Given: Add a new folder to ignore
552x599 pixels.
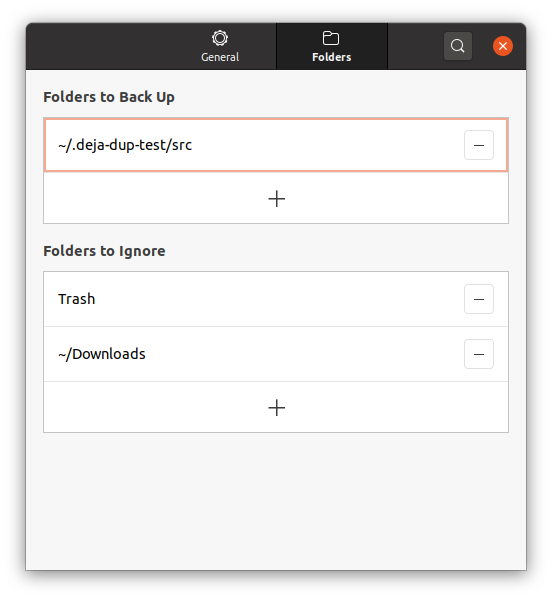Looking at the screenshot, I should pos(276,407).
